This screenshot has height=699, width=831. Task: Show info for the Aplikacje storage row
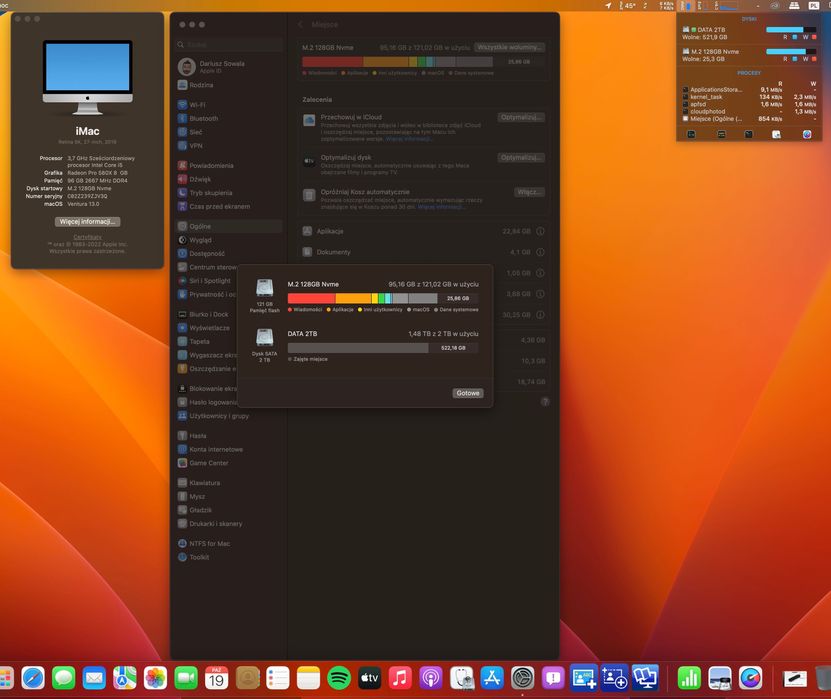540,231
